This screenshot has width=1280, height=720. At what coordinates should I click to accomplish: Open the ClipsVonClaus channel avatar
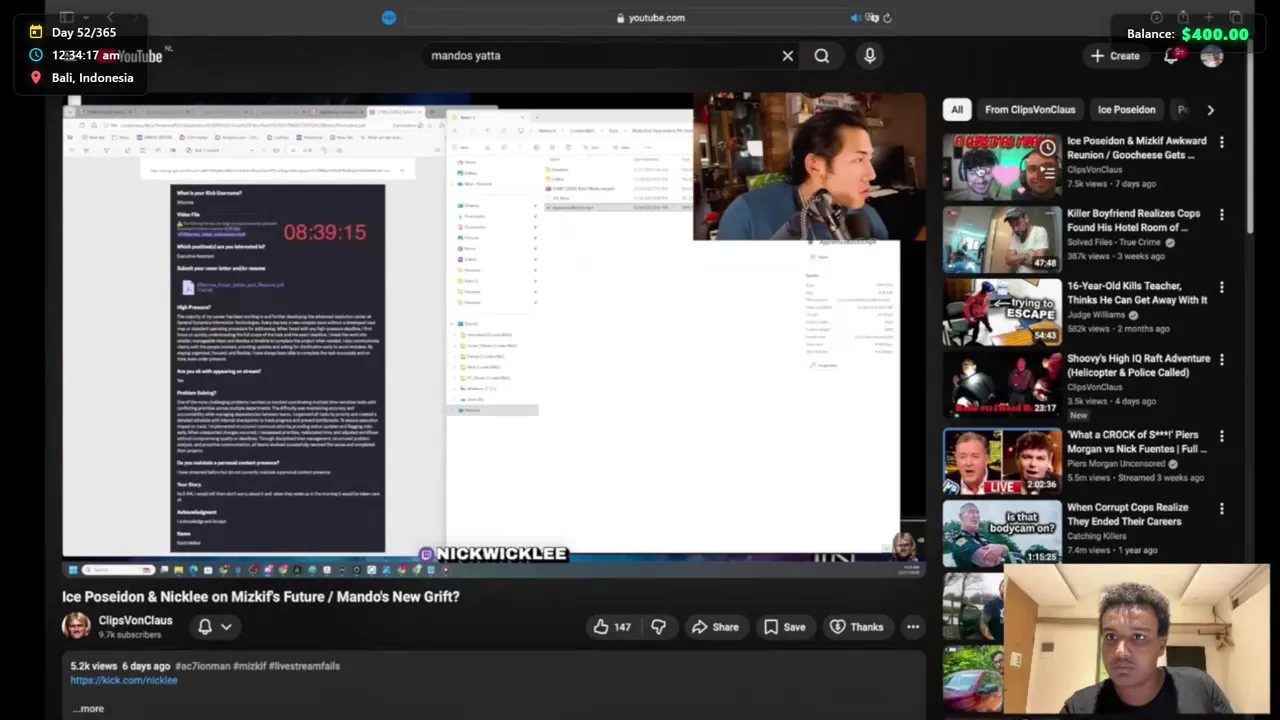tap(76, 626)
